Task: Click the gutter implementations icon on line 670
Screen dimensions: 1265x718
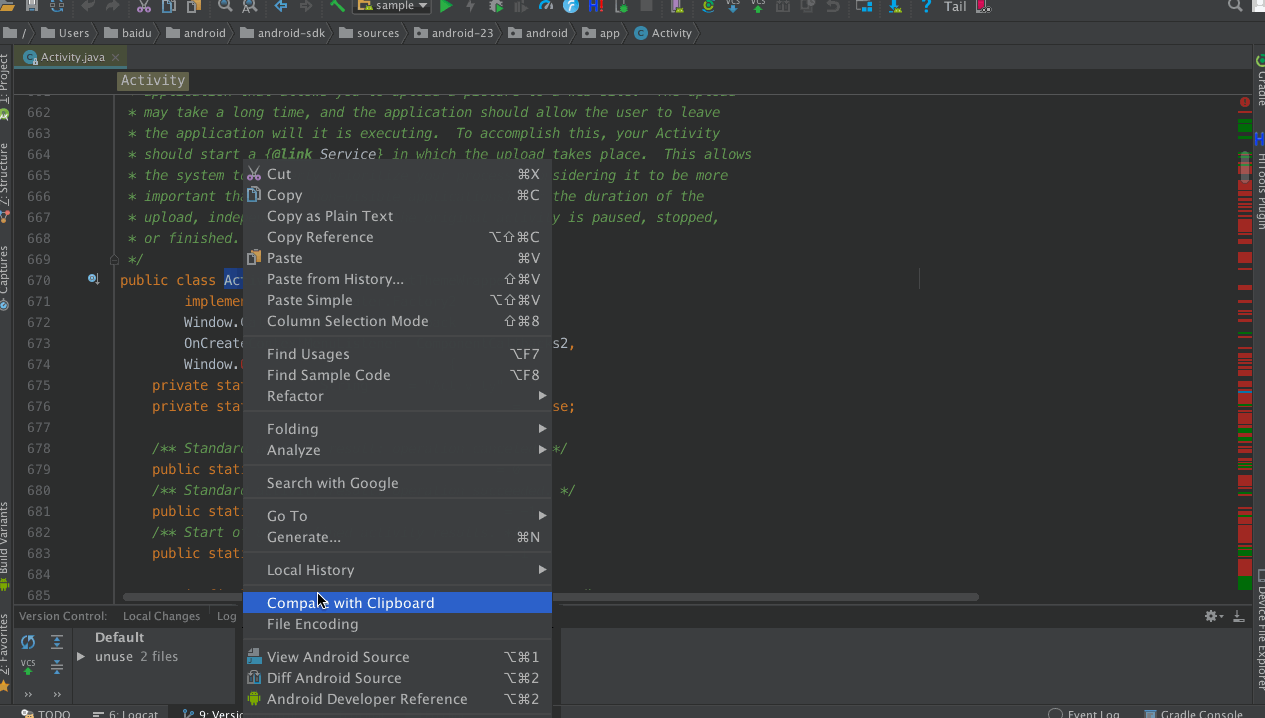Action: (x=93, y=280)
